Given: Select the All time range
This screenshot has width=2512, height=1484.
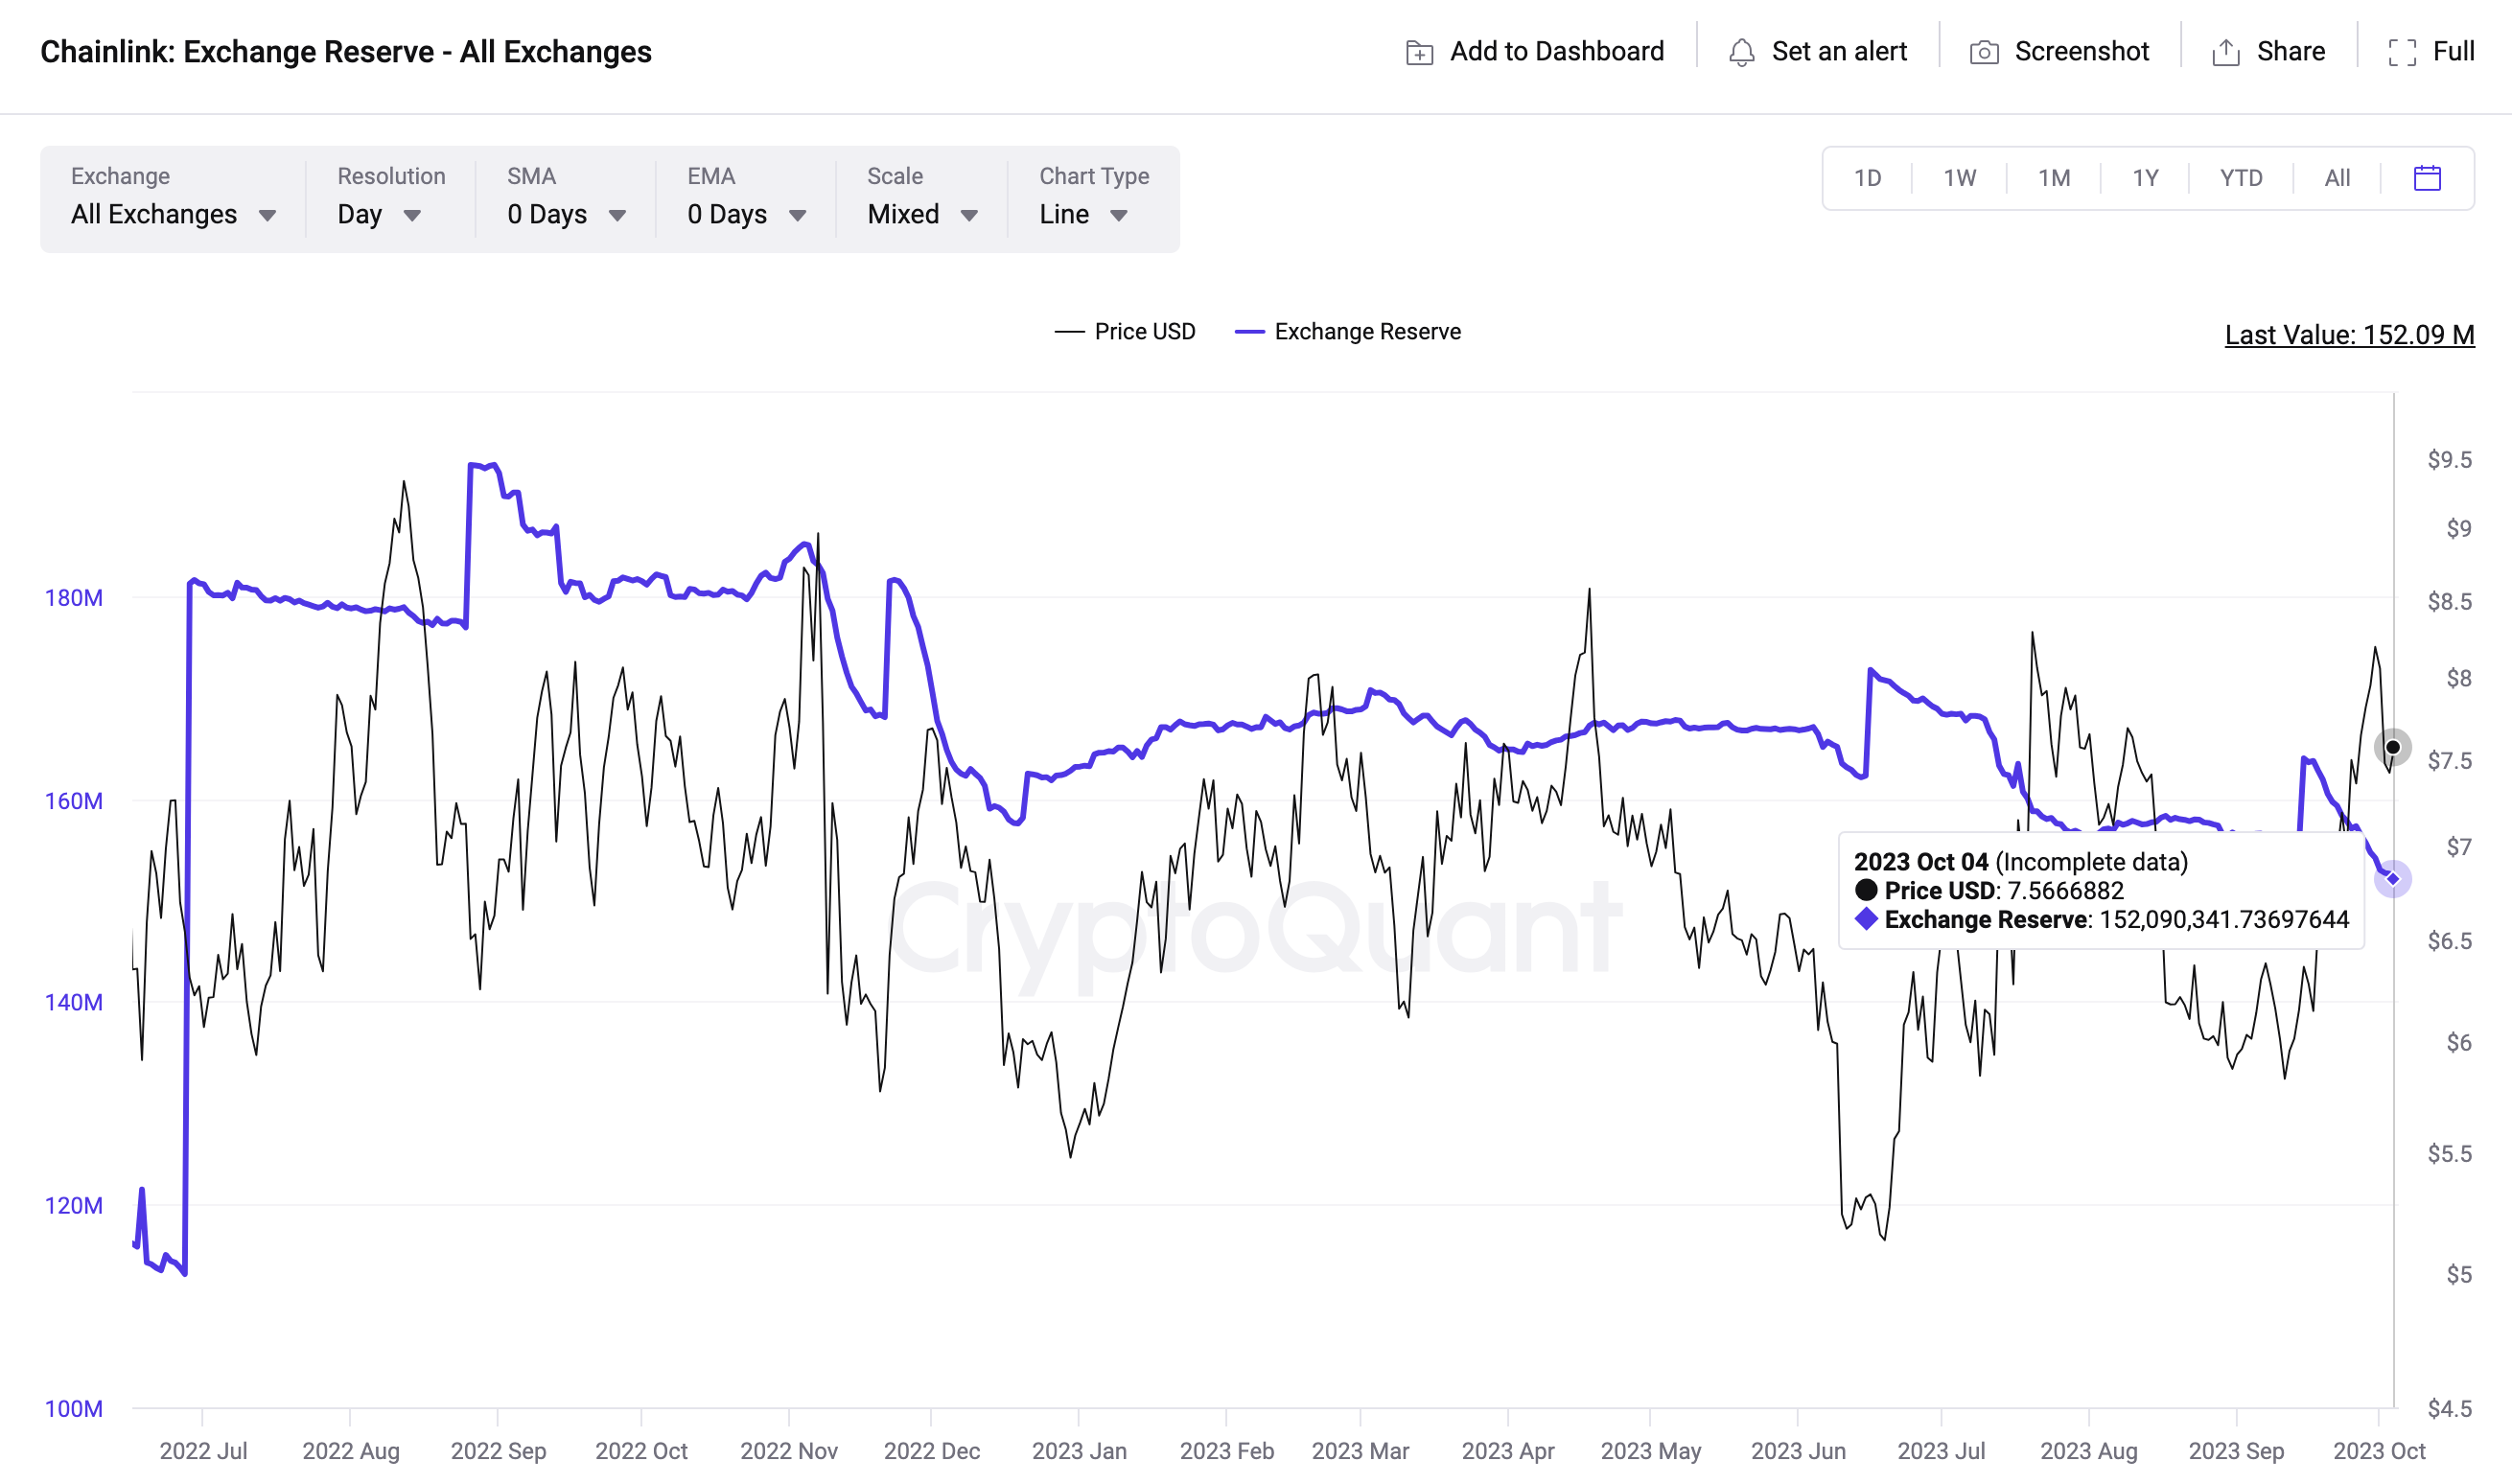Looking at the screenshot, I should [2337, 178].
